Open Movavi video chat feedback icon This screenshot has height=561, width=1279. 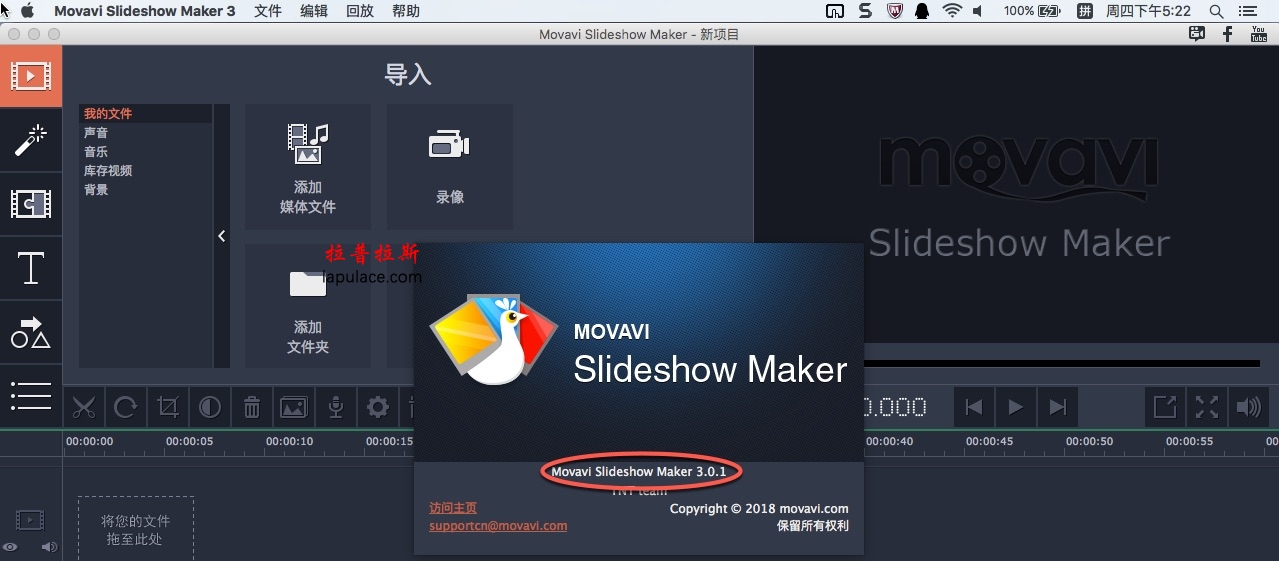pos(1197,34)
